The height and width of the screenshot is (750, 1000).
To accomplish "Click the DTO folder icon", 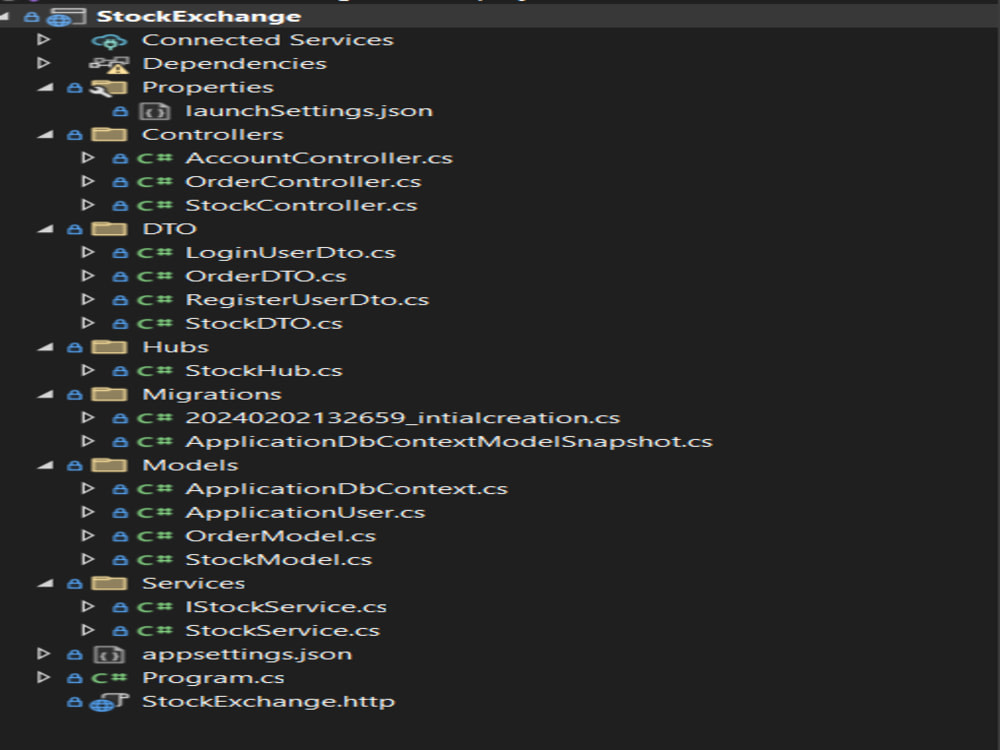I will (109, 229).
